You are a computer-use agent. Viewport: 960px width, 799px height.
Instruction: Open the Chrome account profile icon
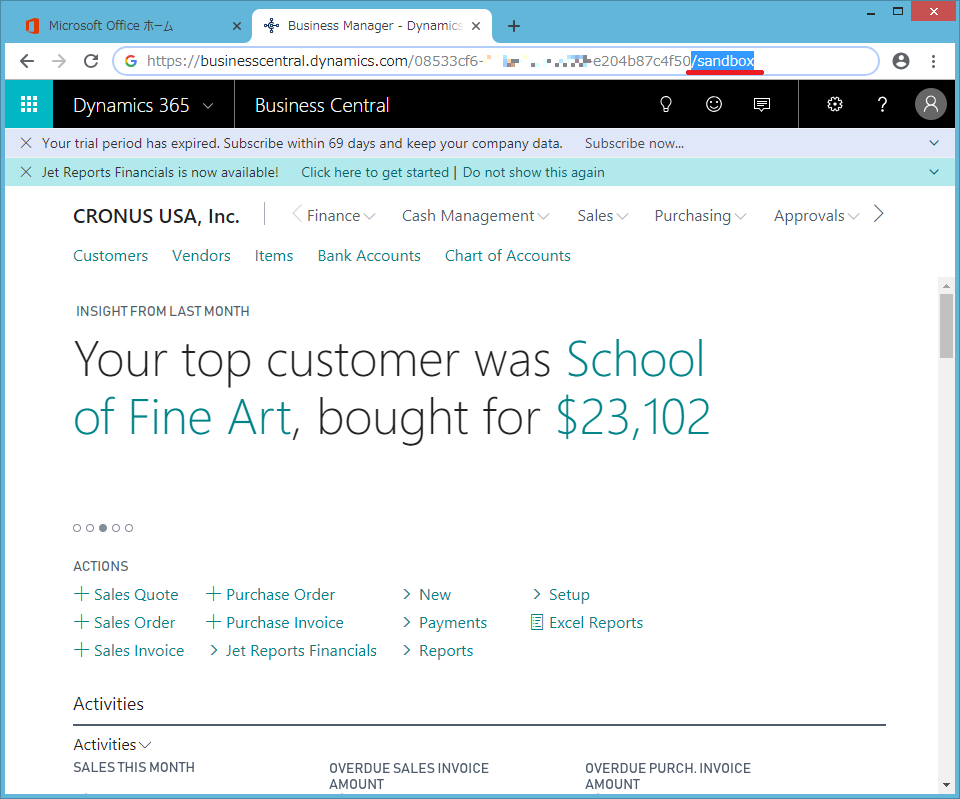(x=901, y=61)
